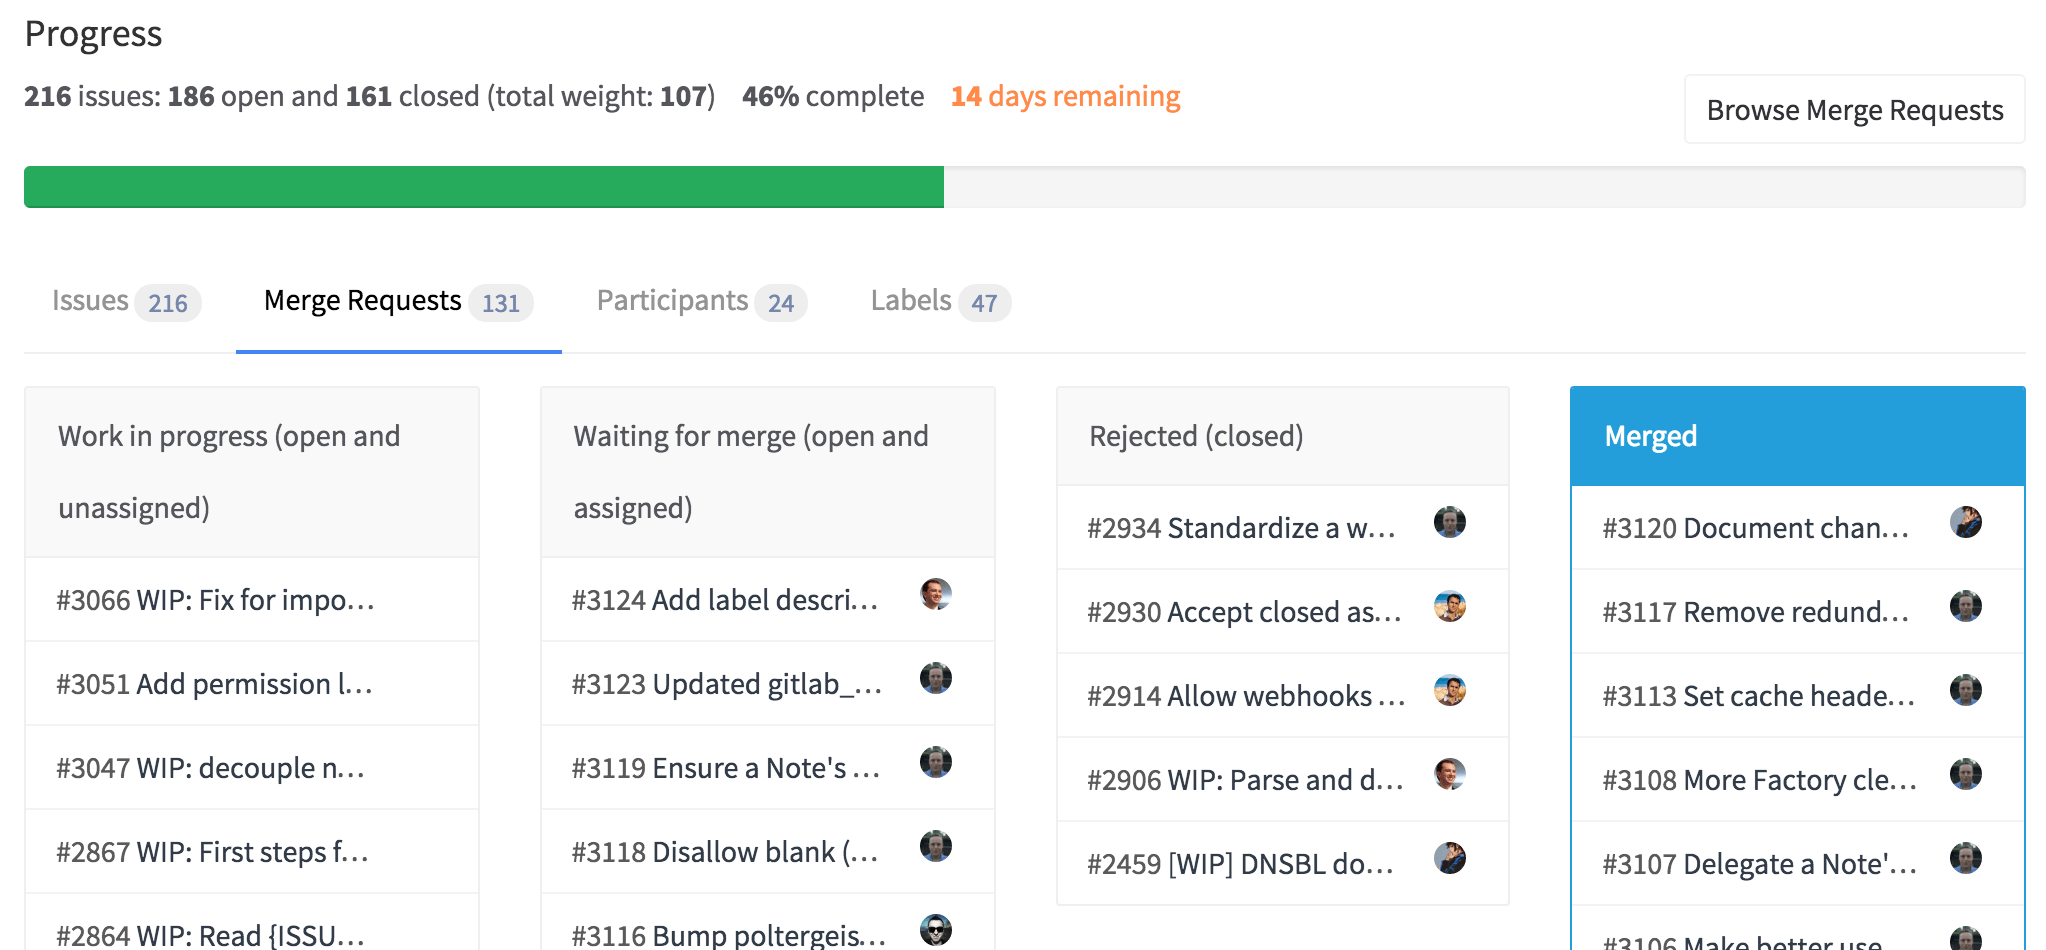Open #3117 Remove redundant merge request

[x=1755, y=612]
